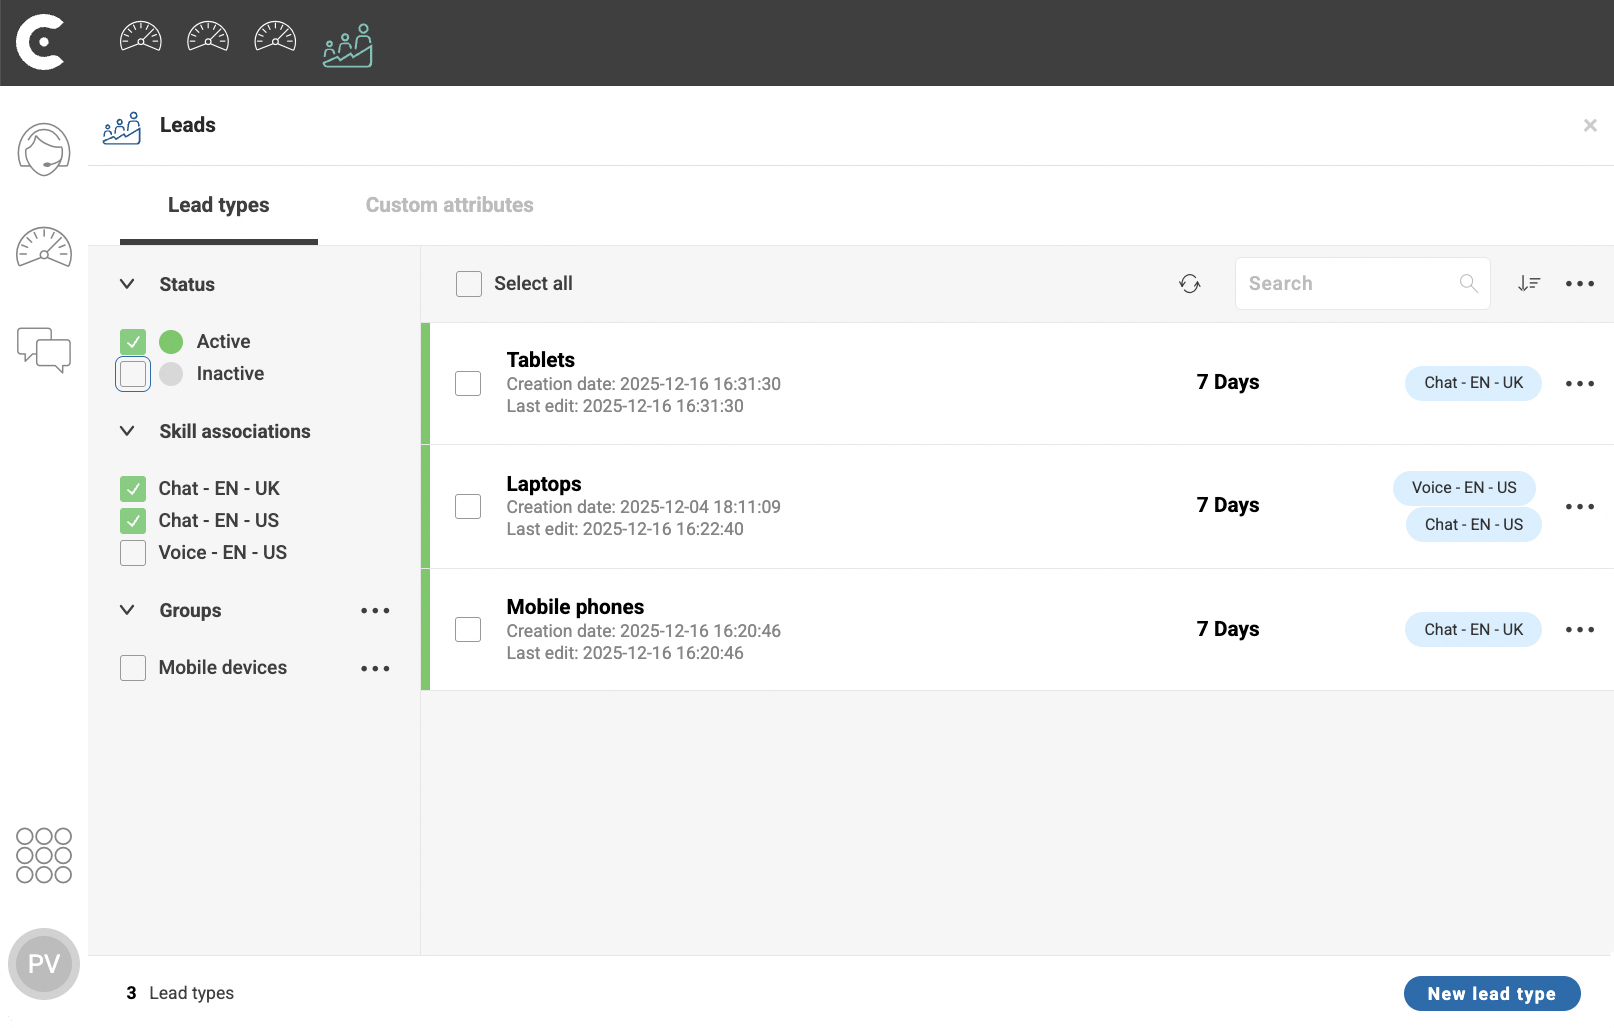Collapse the Status filter section
1614x1028 pixels.
click(127, 284)
